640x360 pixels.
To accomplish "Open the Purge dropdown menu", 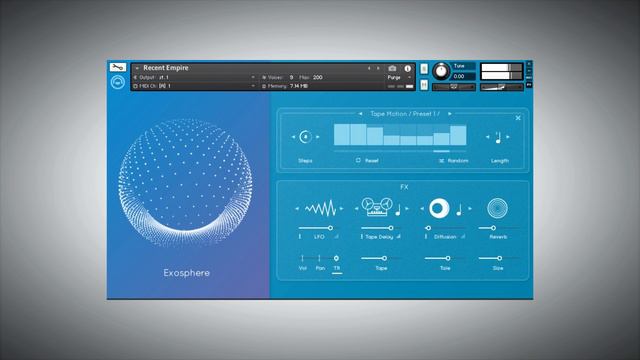I will pyautogui.click(x=398, y=77).
